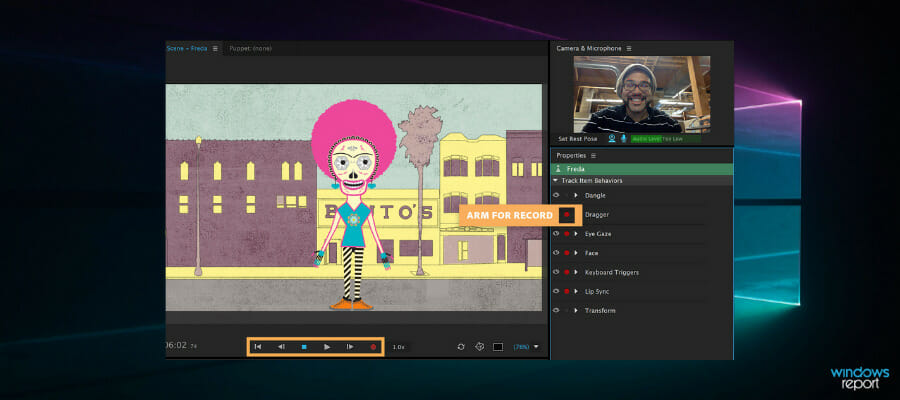Toggle the camera input icon
The height and width of the screenshot is (400, 900).
point(612,138)
